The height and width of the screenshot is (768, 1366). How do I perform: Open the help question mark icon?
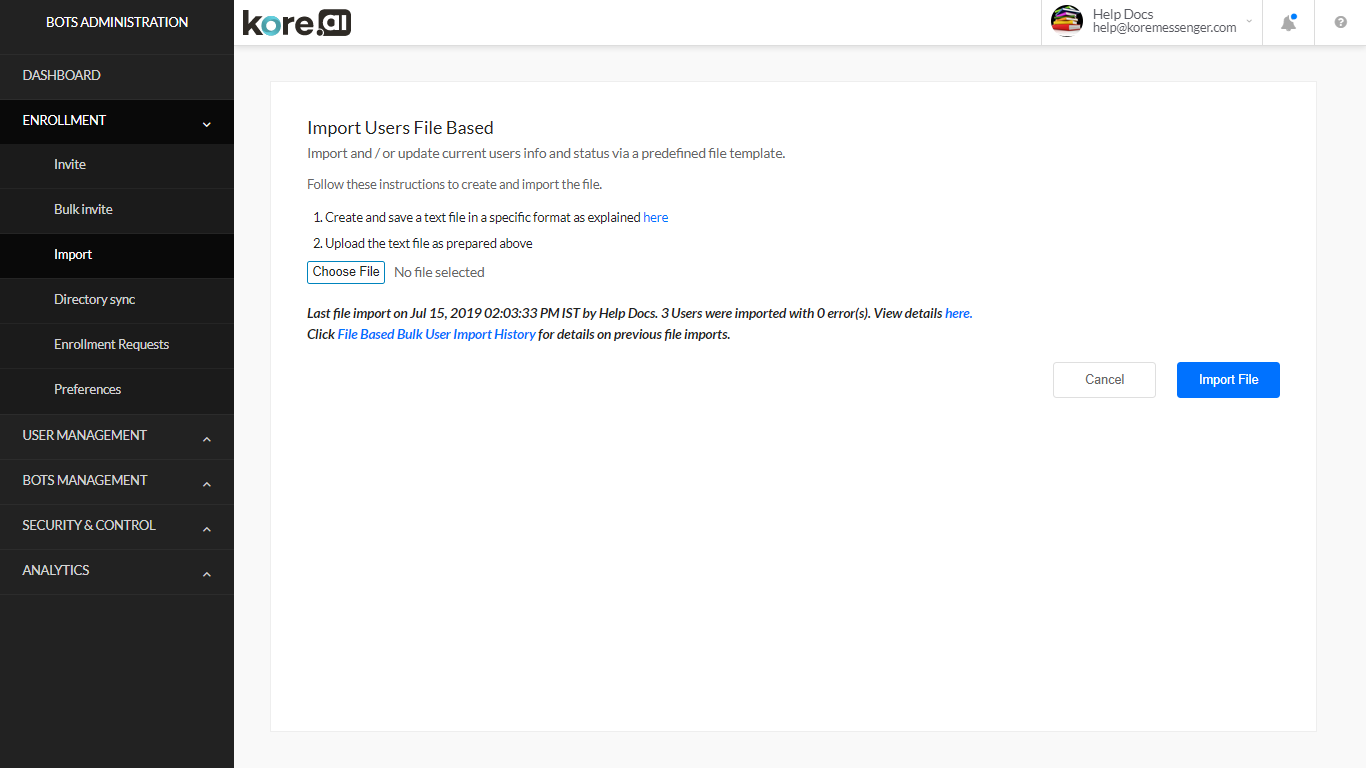coord(1340,23)
